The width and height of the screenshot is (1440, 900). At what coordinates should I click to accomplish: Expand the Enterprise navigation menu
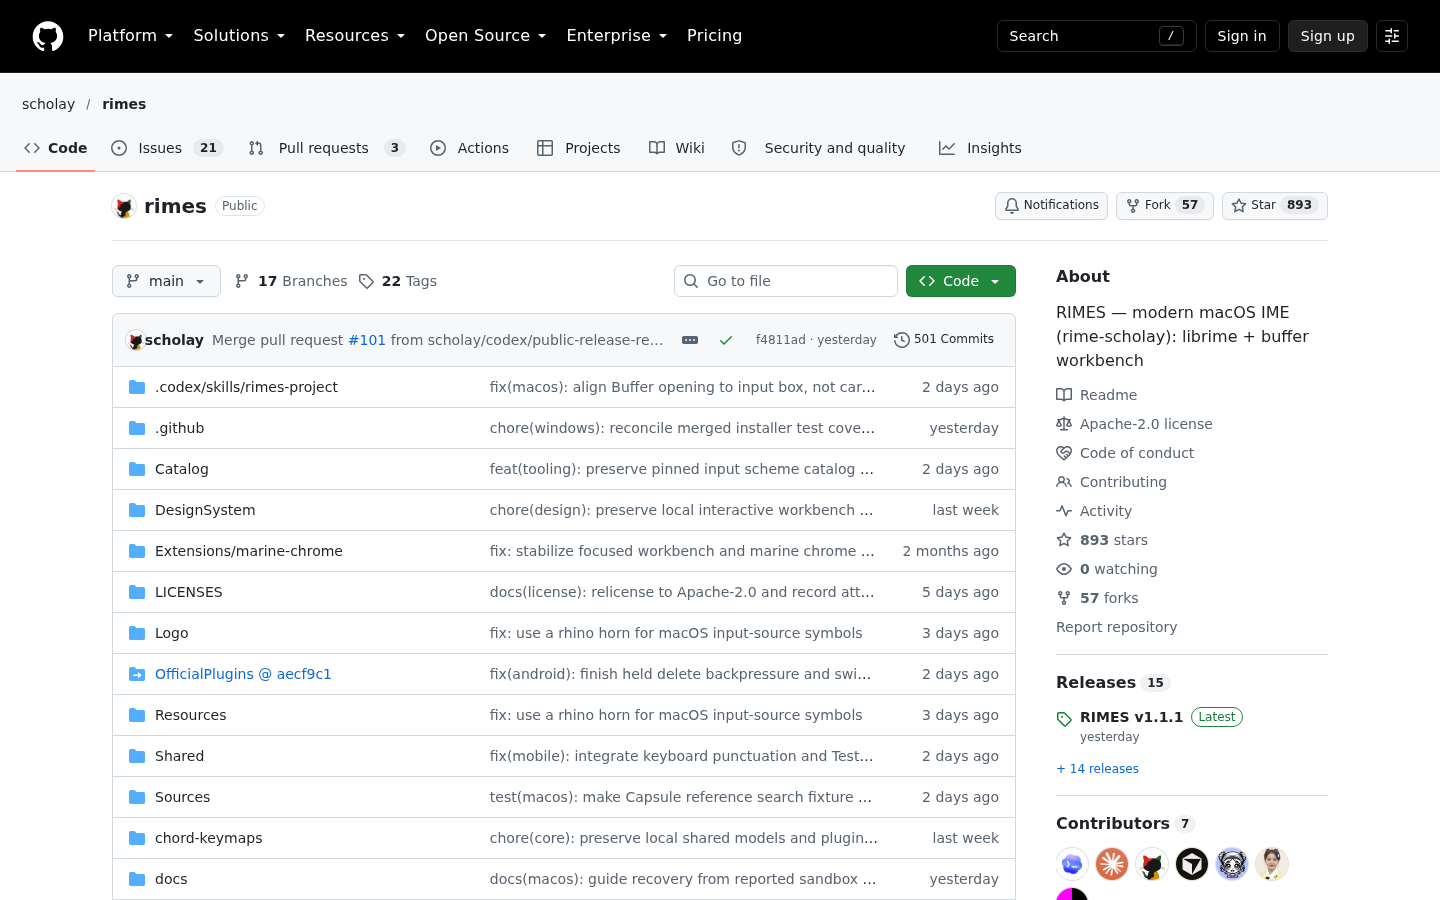point(616,36)
